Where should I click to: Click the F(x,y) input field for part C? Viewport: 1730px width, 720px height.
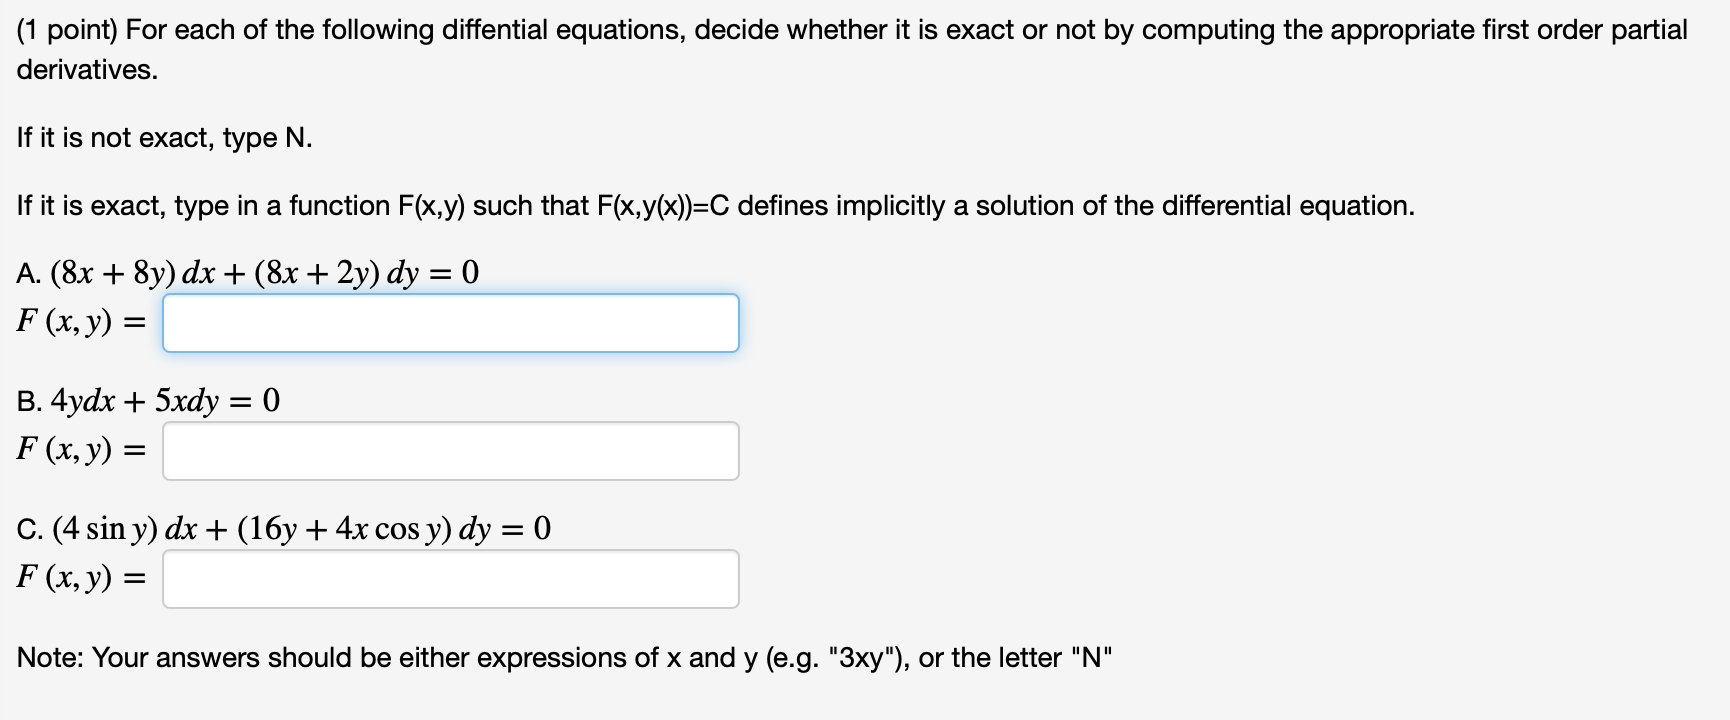pos(449,578)
